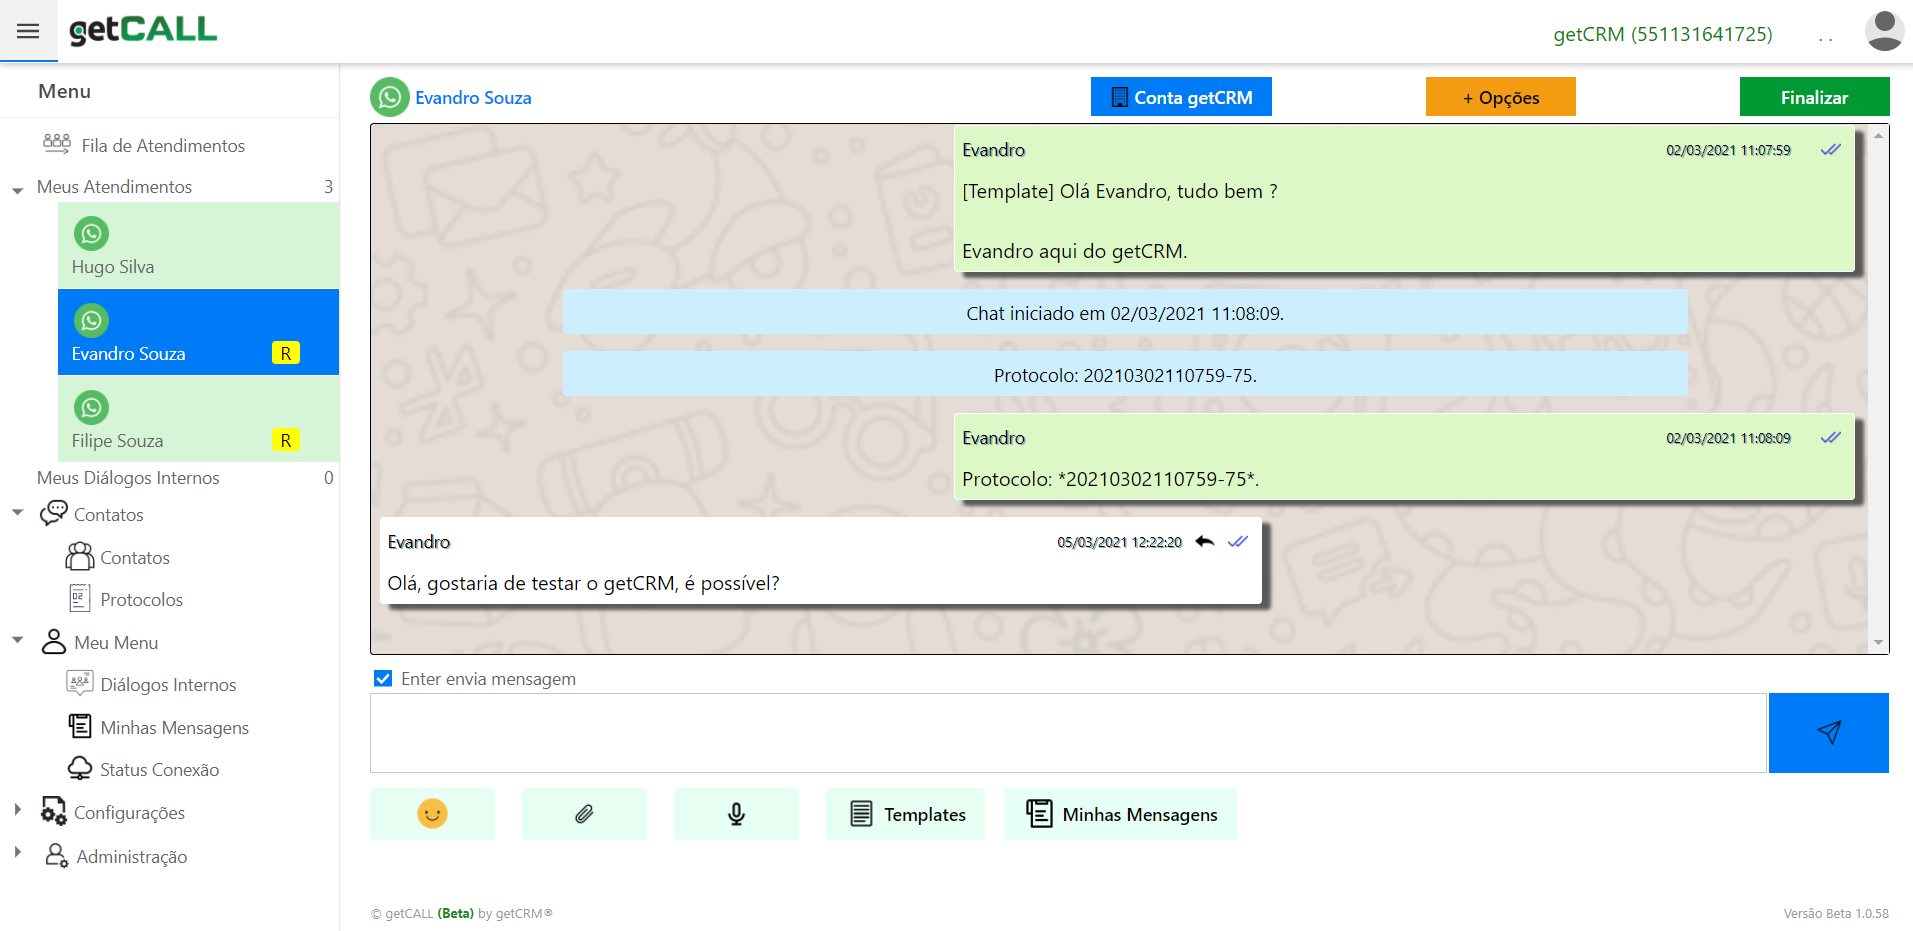This screenshot has width=1913, height=931.
Task: Click incoming message about testing getCRM
Action: pos(821,560)
